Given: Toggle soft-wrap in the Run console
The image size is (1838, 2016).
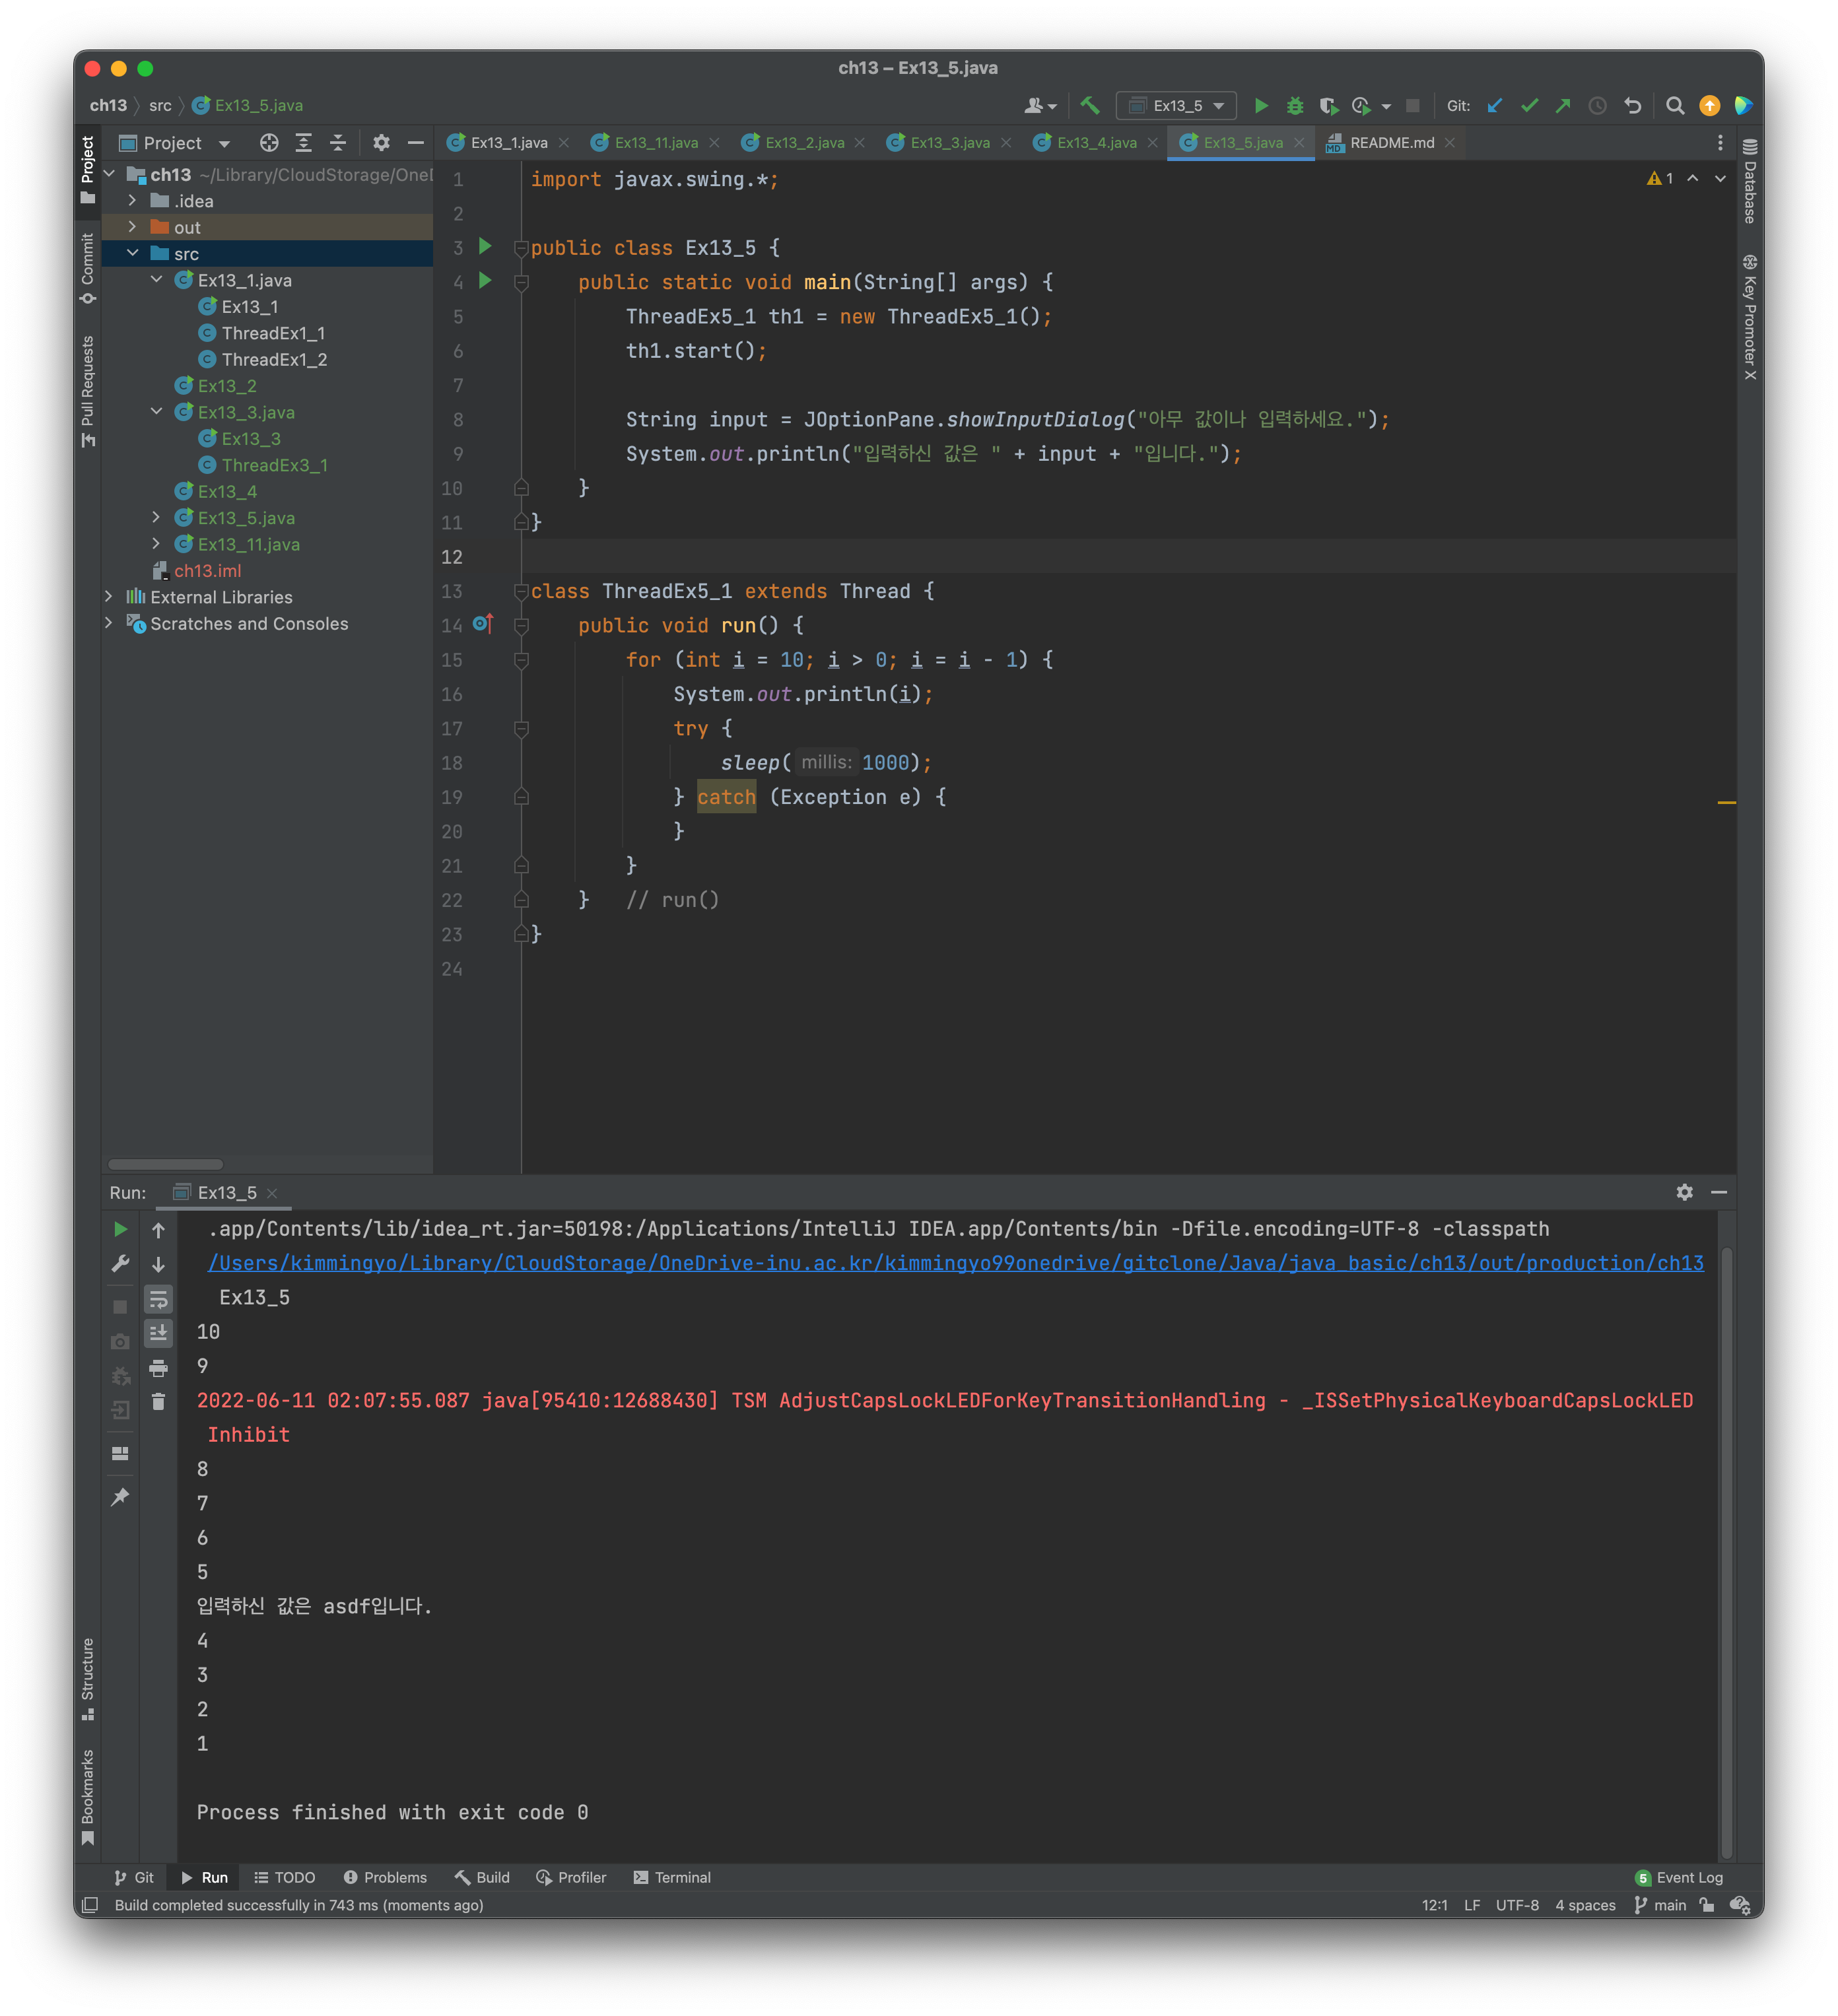Looking at the screenshot, I should [158, 1298].
